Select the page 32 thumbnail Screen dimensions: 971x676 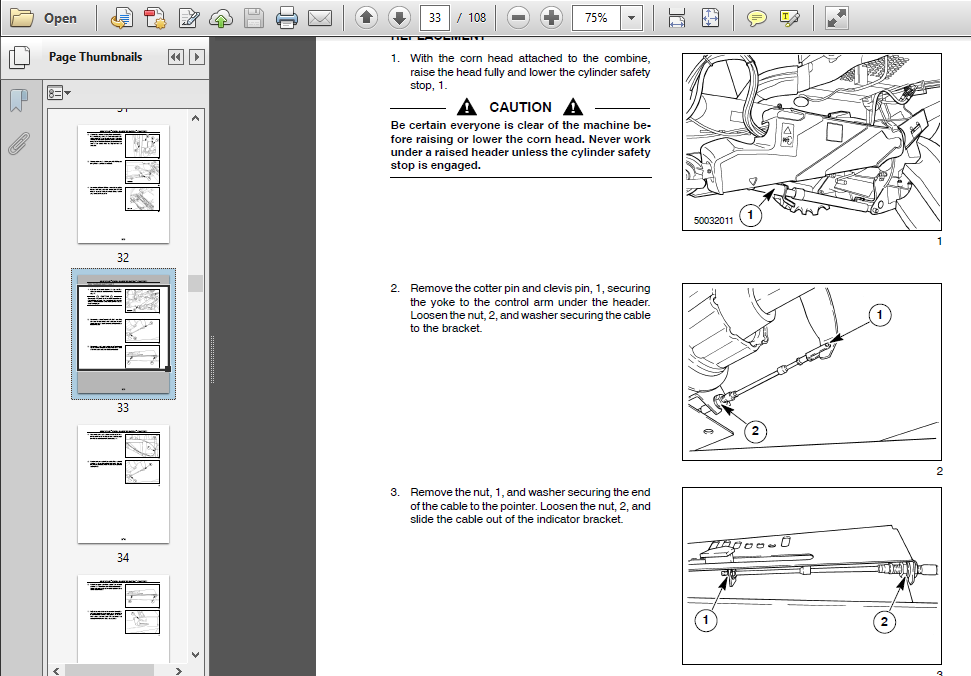(123, 184)
